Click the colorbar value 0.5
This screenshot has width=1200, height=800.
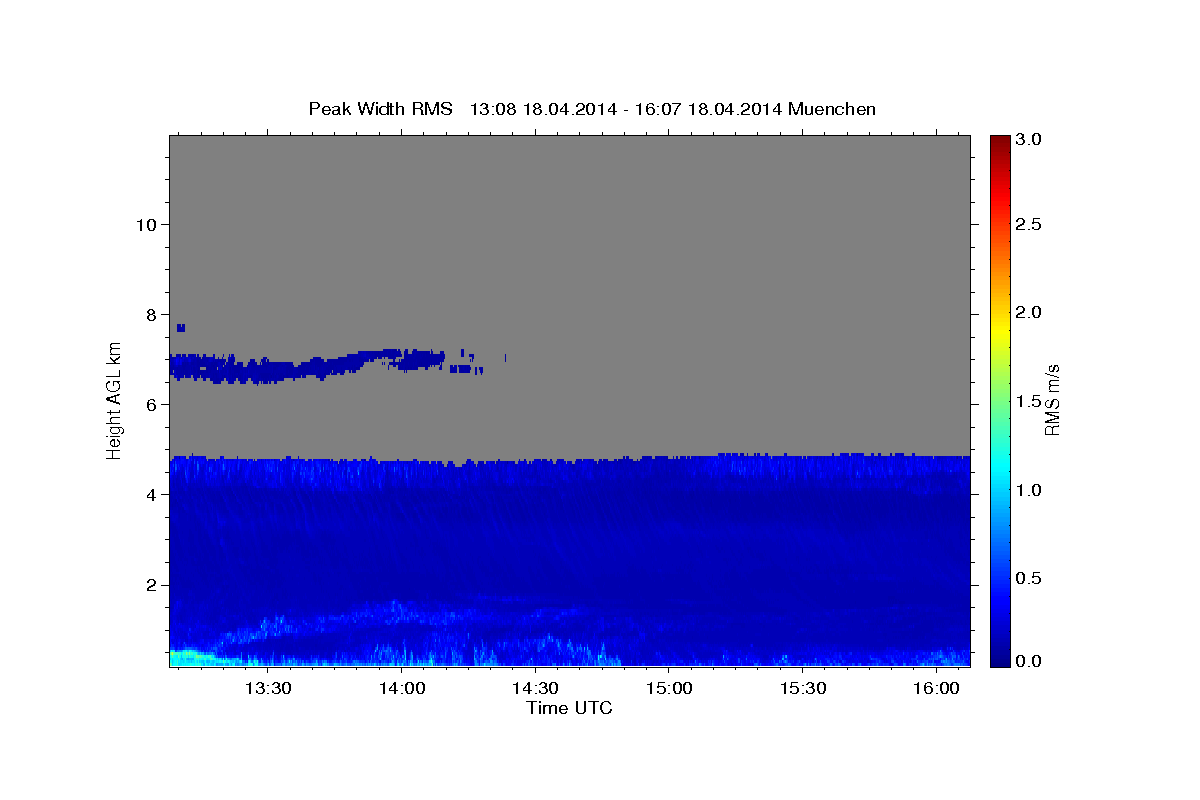coord(1029,578)
